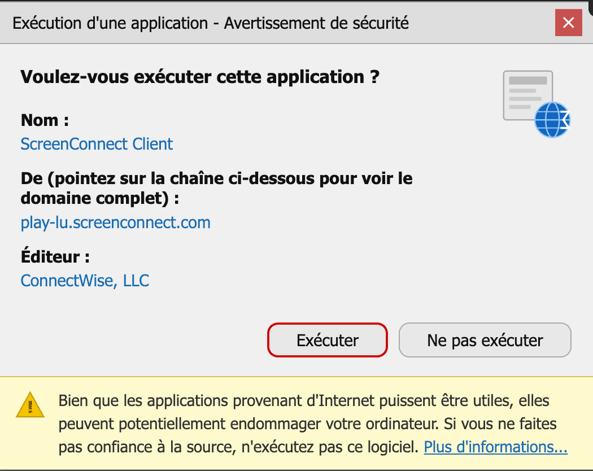
Task: Click the blue globe icon
Action: (x=552, y=120)
